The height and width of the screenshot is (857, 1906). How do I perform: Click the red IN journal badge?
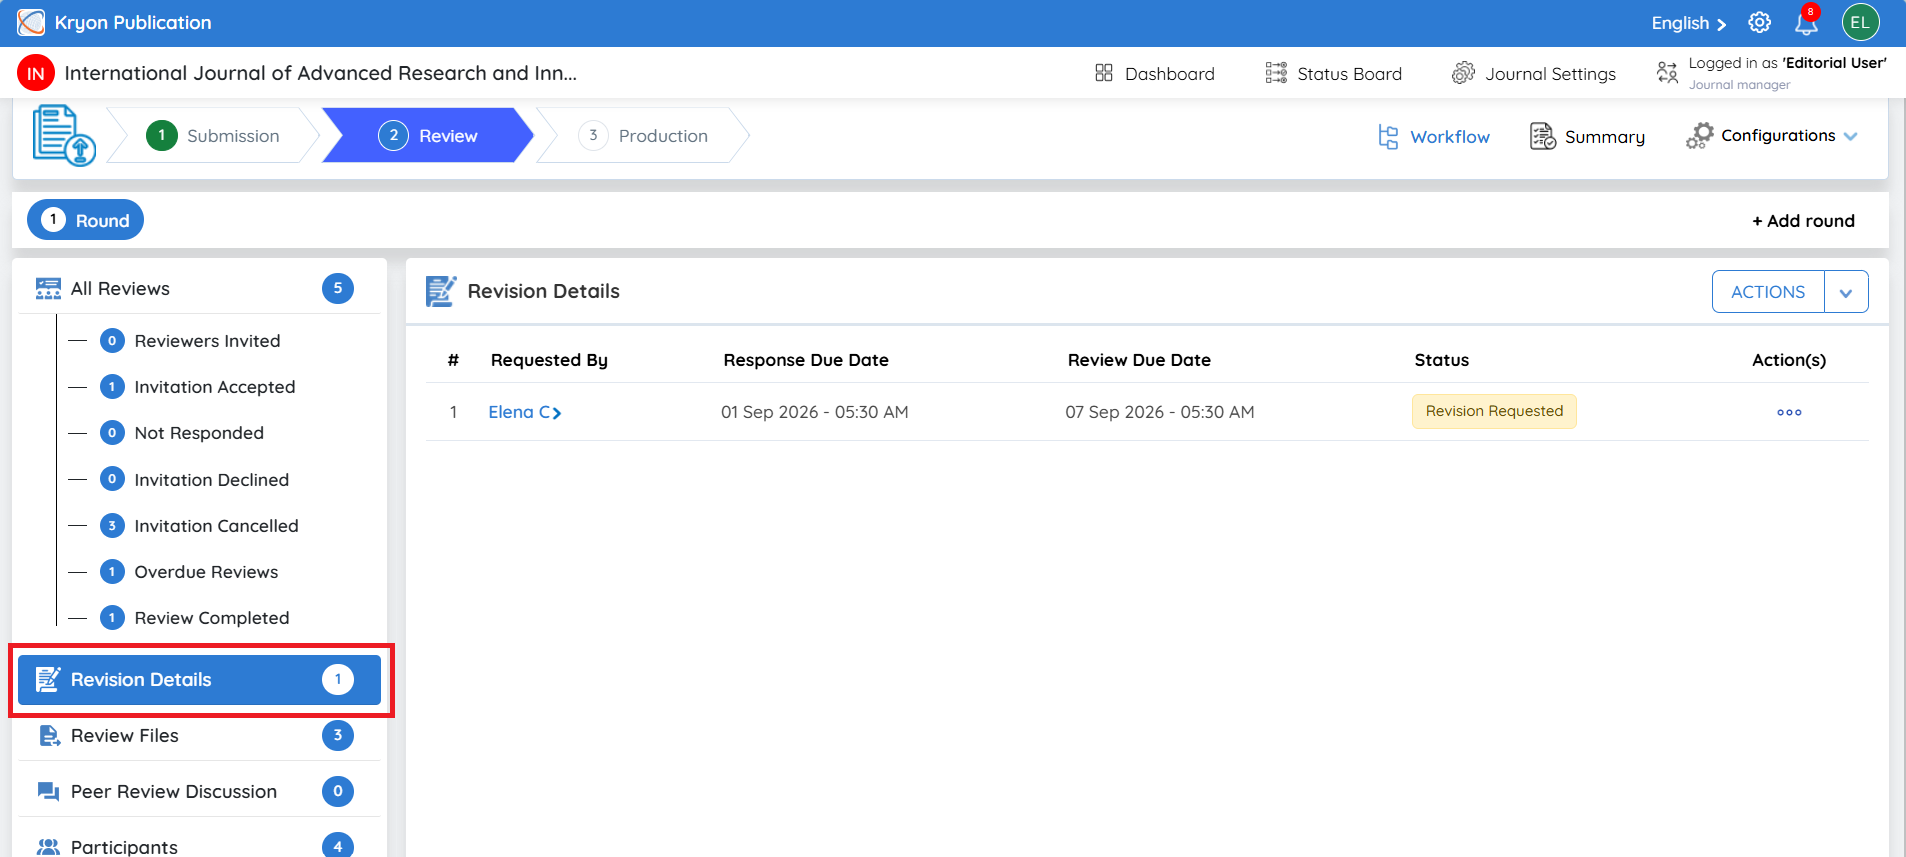tap(36, 73)
